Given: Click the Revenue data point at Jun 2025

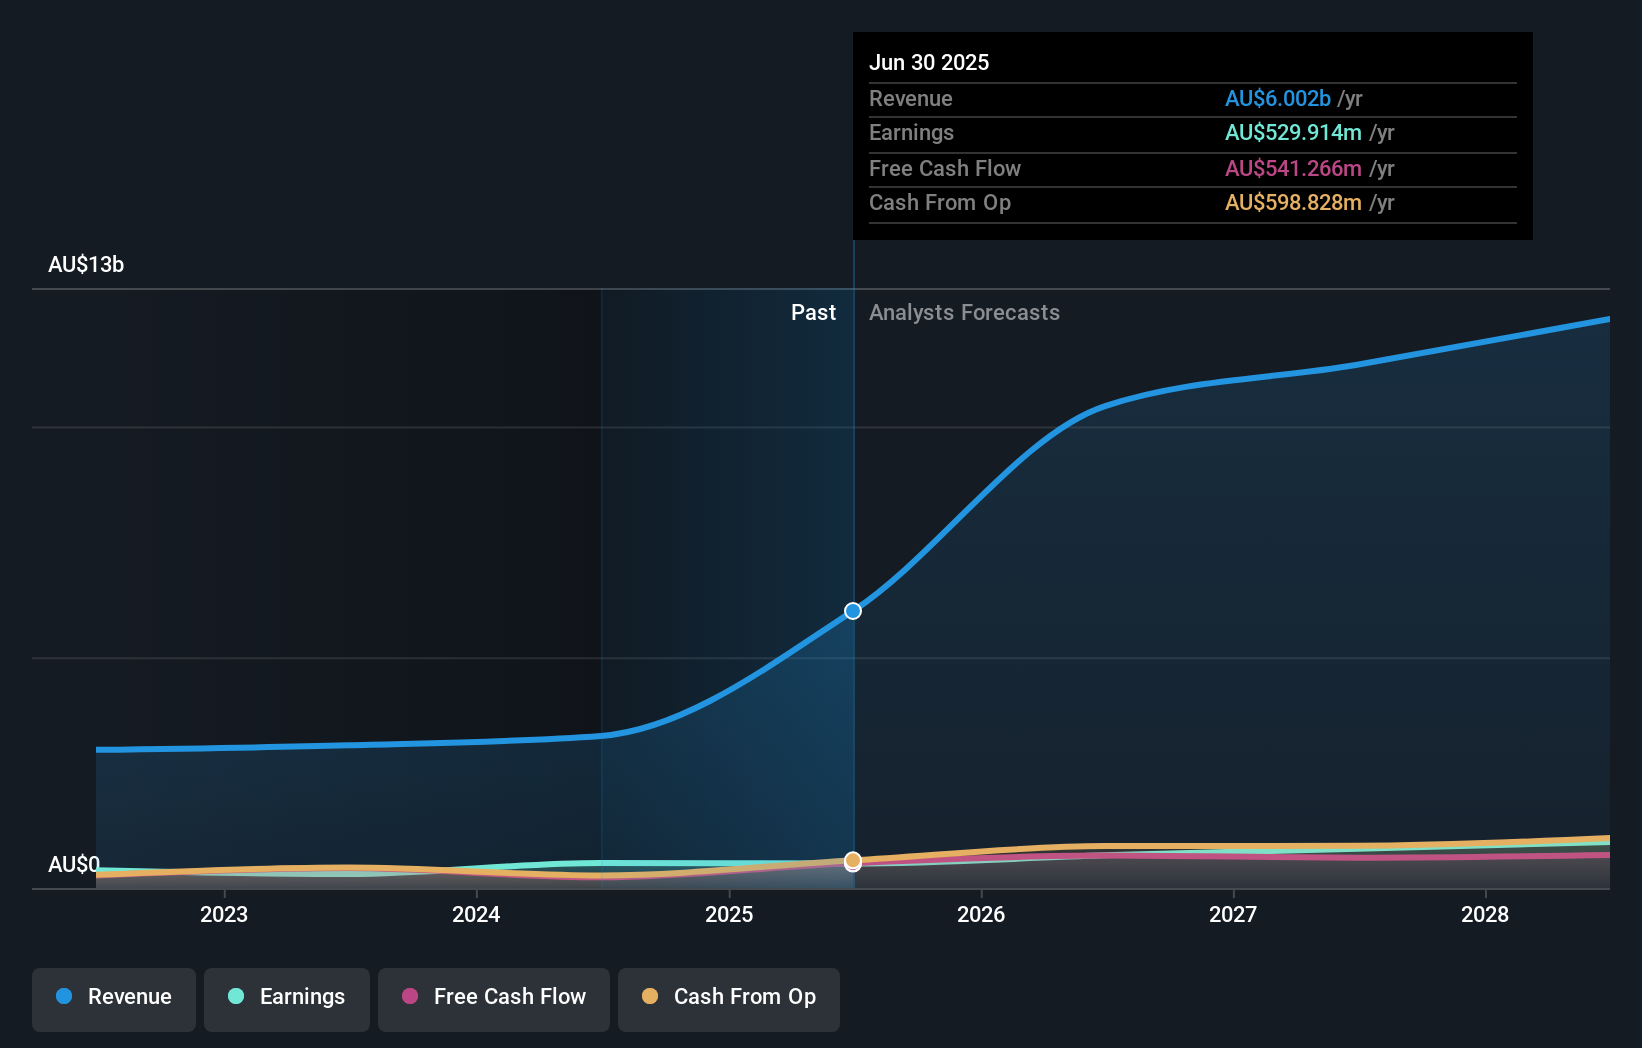Looking at the screenshot, I should [853, 611].
